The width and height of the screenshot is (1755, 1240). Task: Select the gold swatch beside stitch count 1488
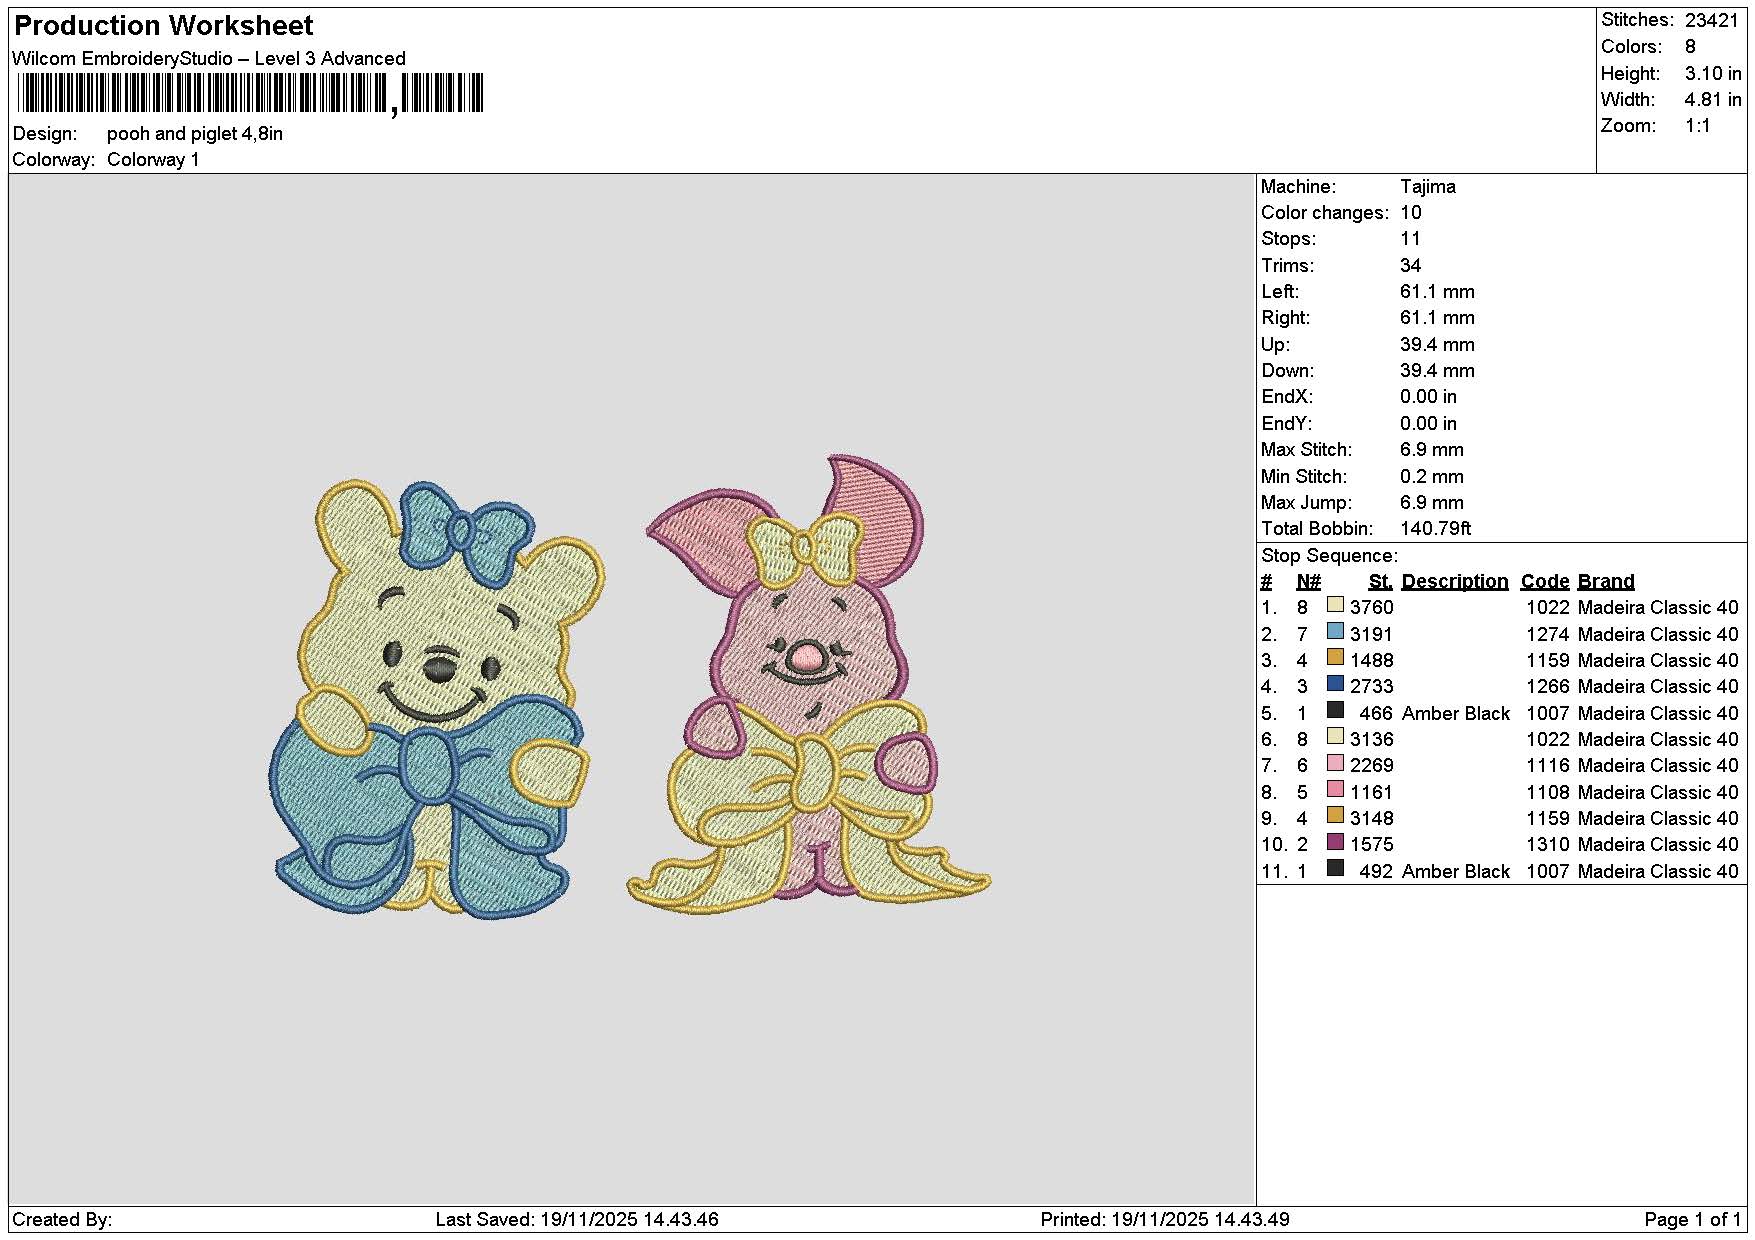[1335, 657]
